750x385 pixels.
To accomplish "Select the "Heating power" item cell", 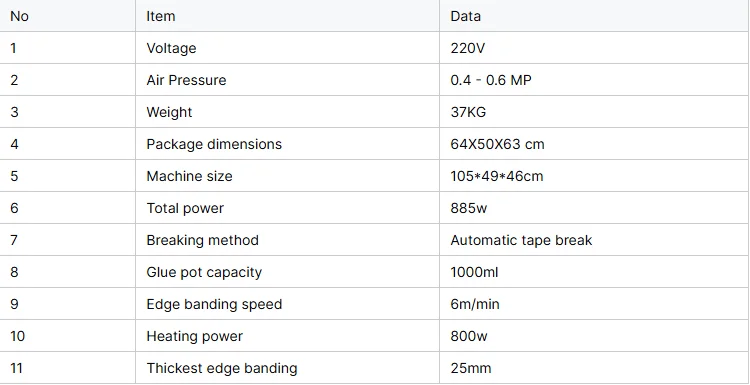I will [287, 336].
